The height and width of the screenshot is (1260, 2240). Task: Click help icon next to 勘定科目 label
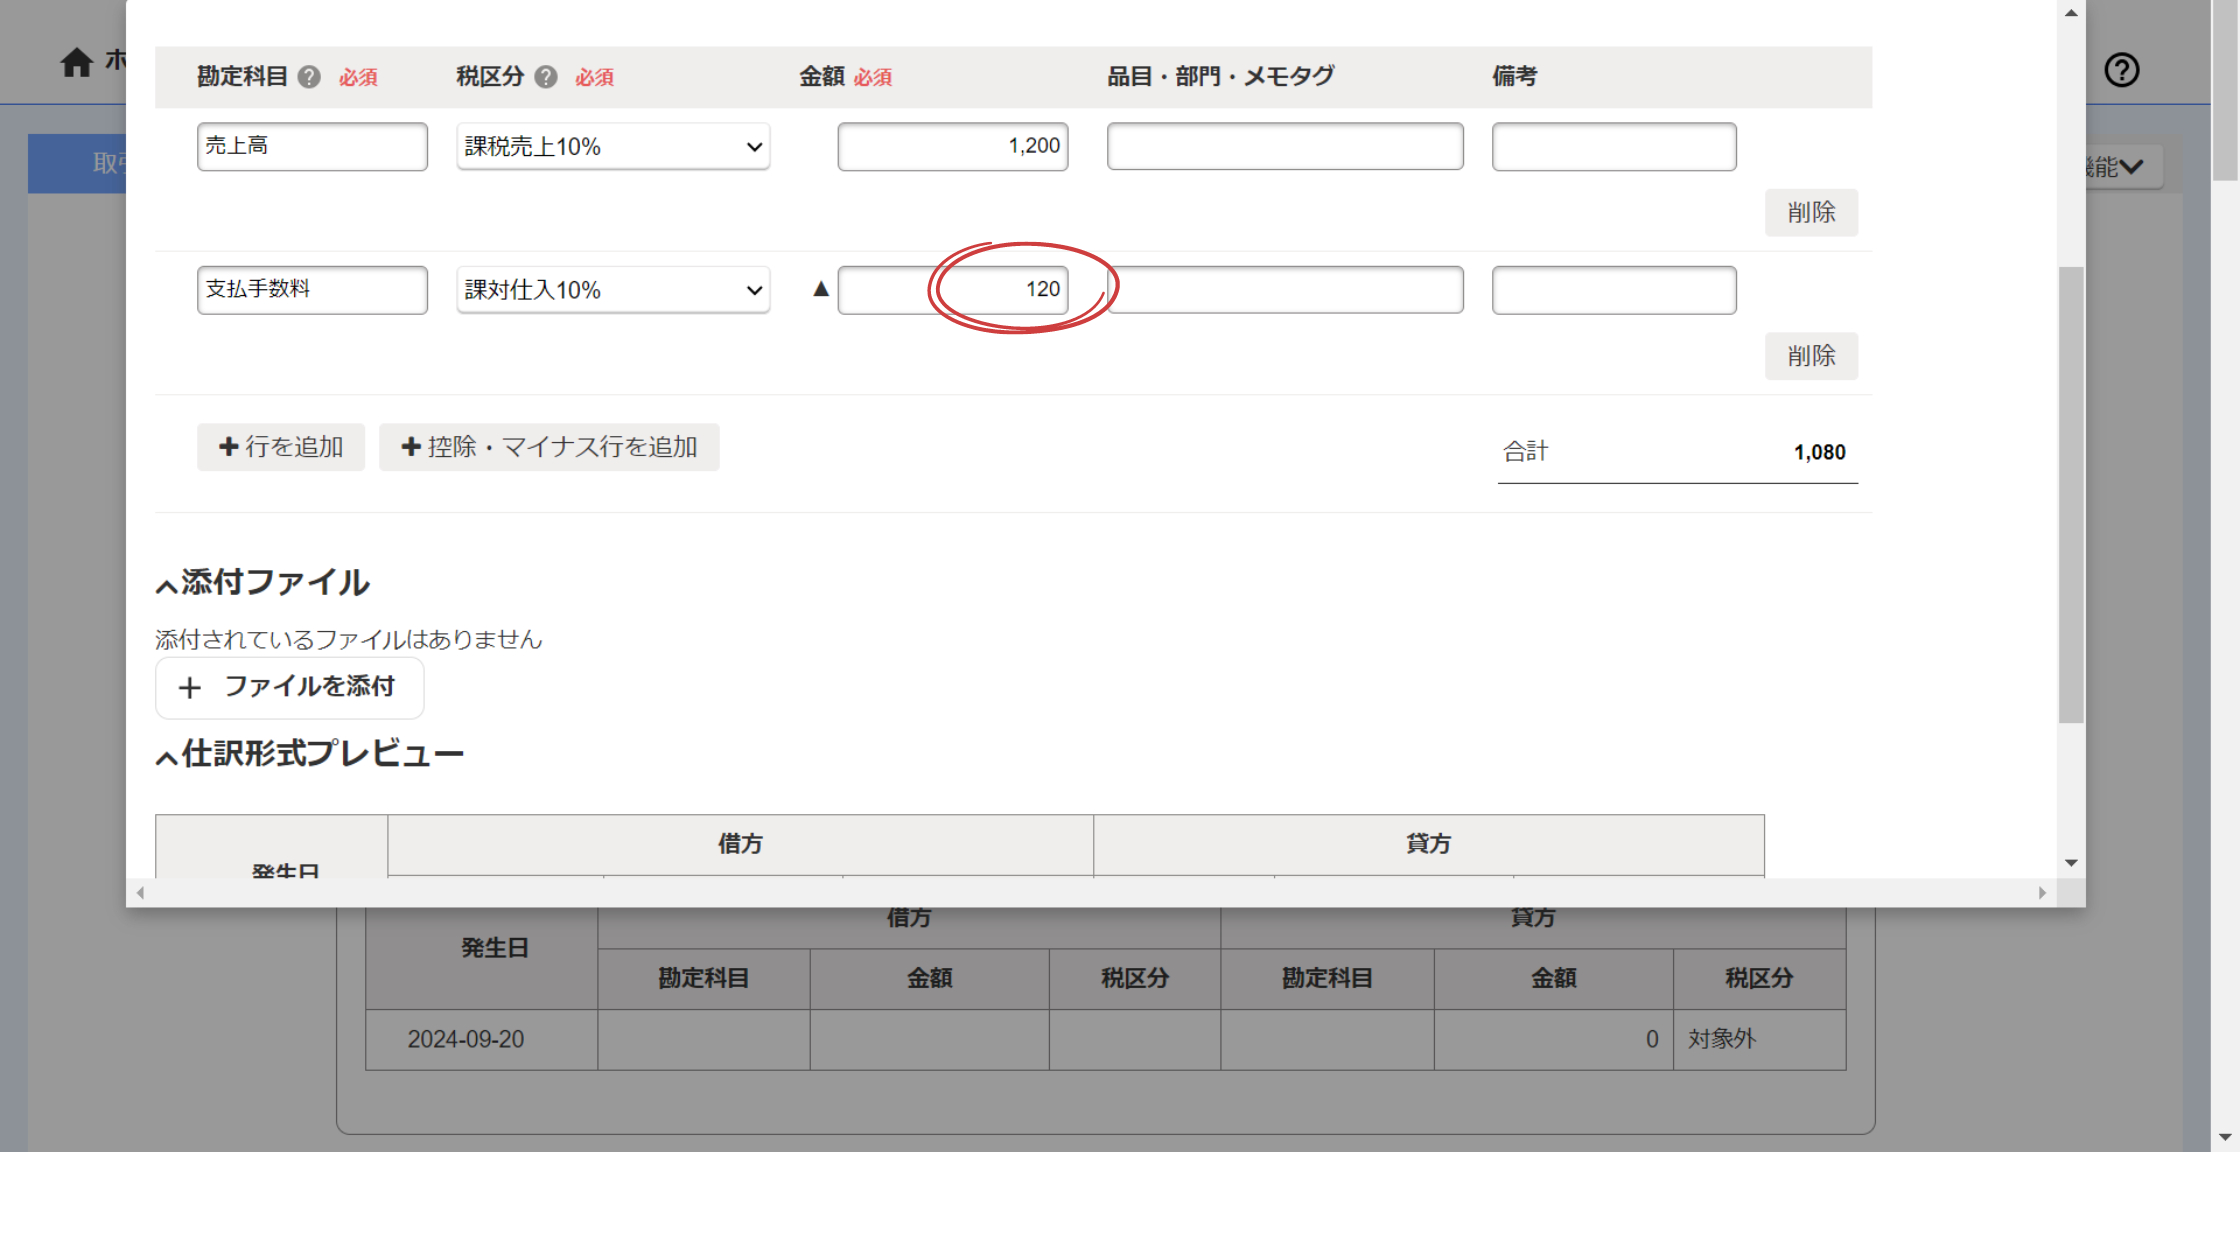pos(310,77)
